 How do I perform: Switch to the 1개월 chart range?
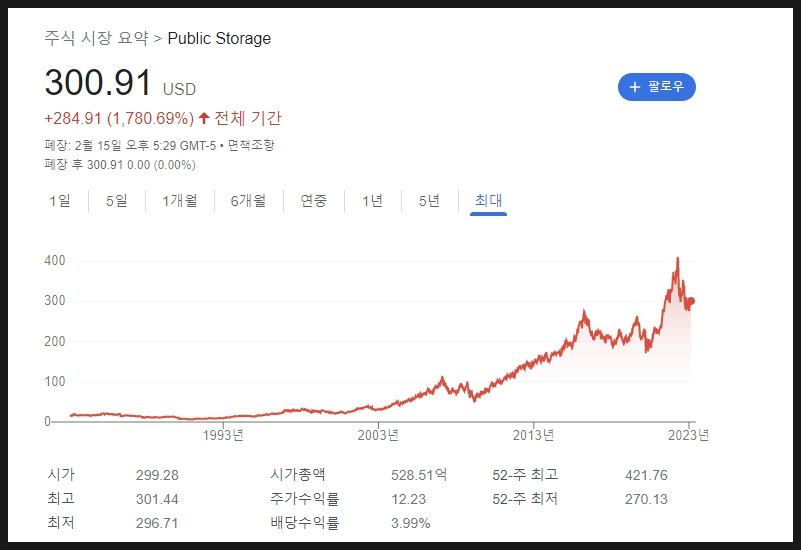coord(180,201)
